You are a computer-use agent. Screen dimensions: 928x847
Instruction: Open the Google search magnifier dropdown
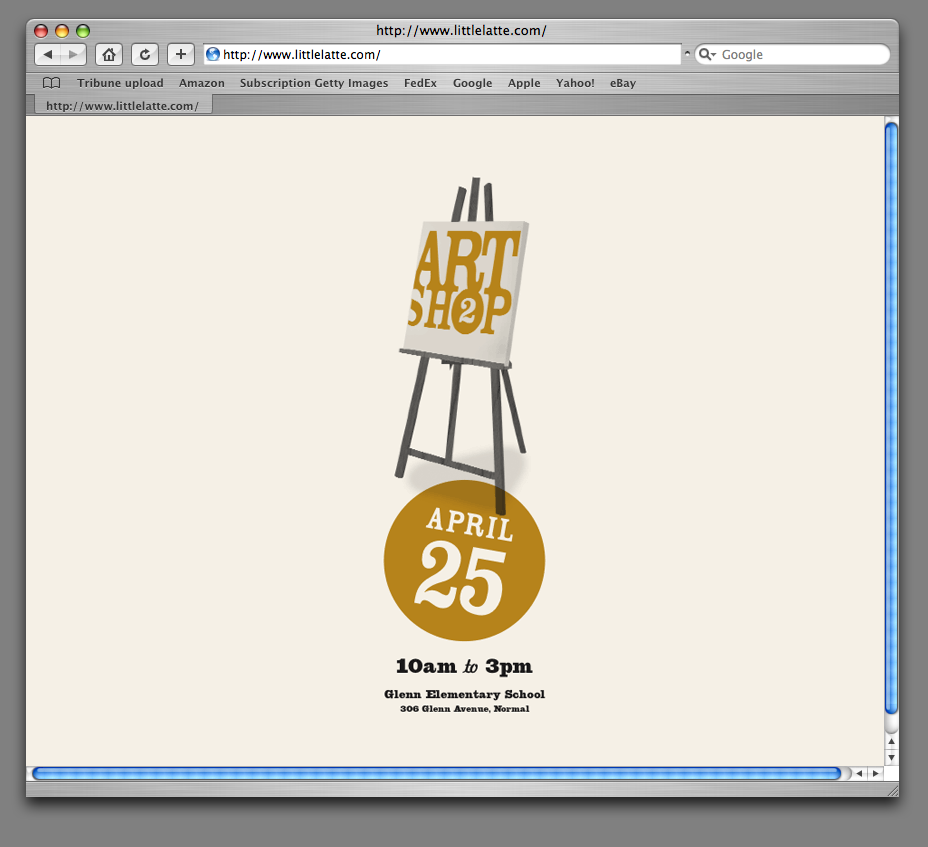point(707,54)
